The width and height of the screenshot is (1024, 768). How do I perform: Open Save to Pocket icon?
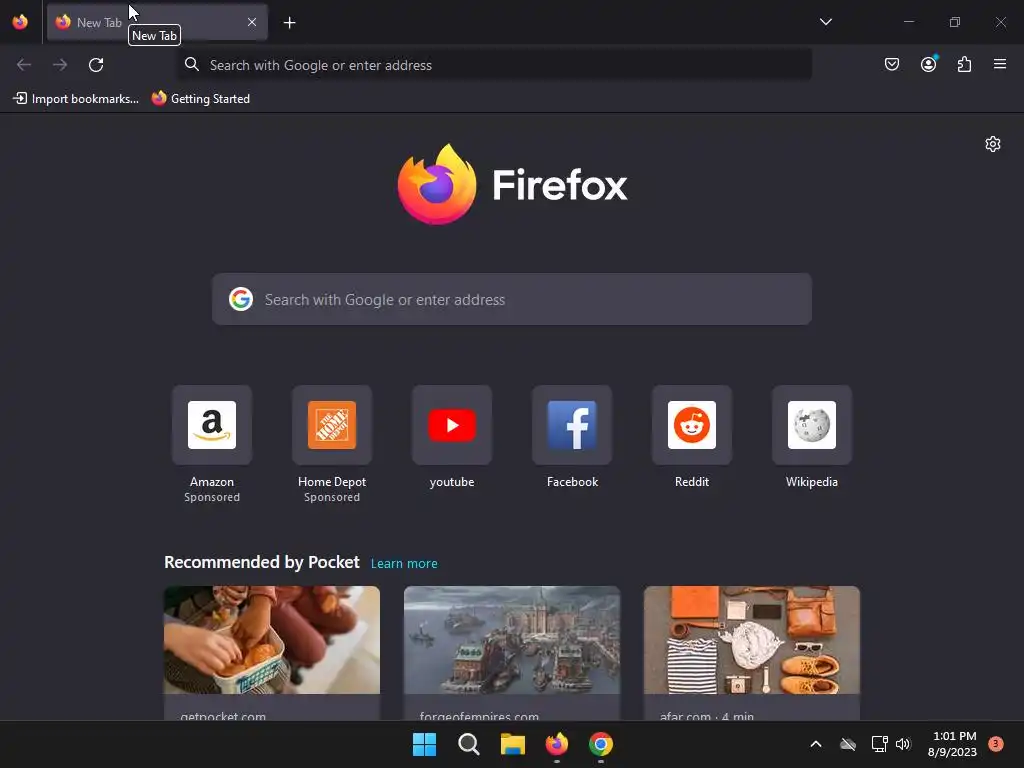point(891,64)
